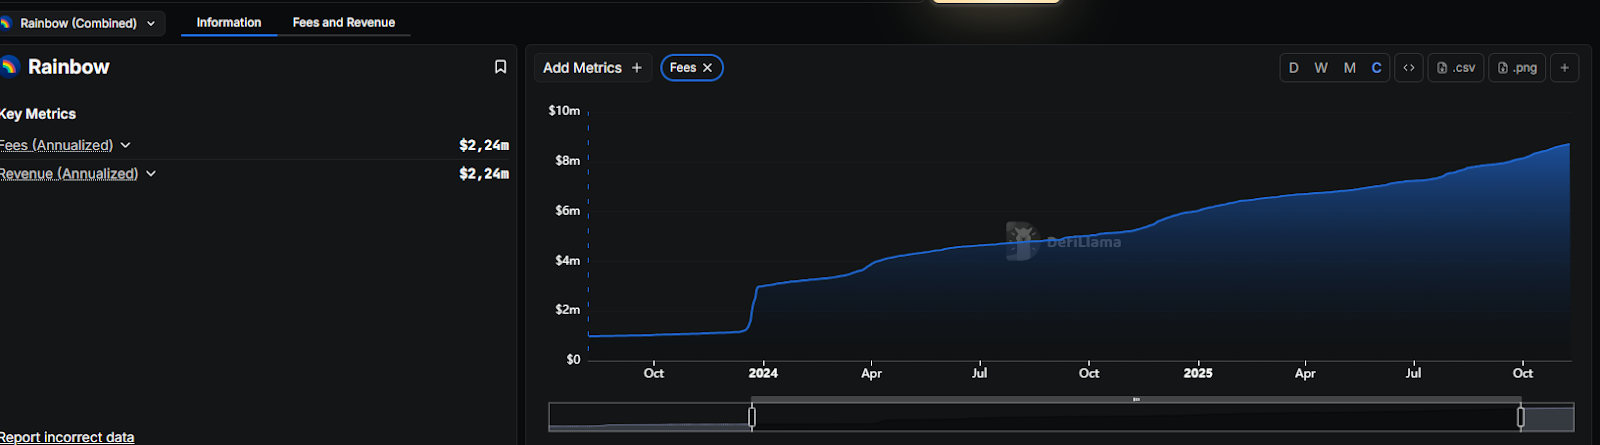Click the 2025 x-axis label

click(x=1198, y=373)
